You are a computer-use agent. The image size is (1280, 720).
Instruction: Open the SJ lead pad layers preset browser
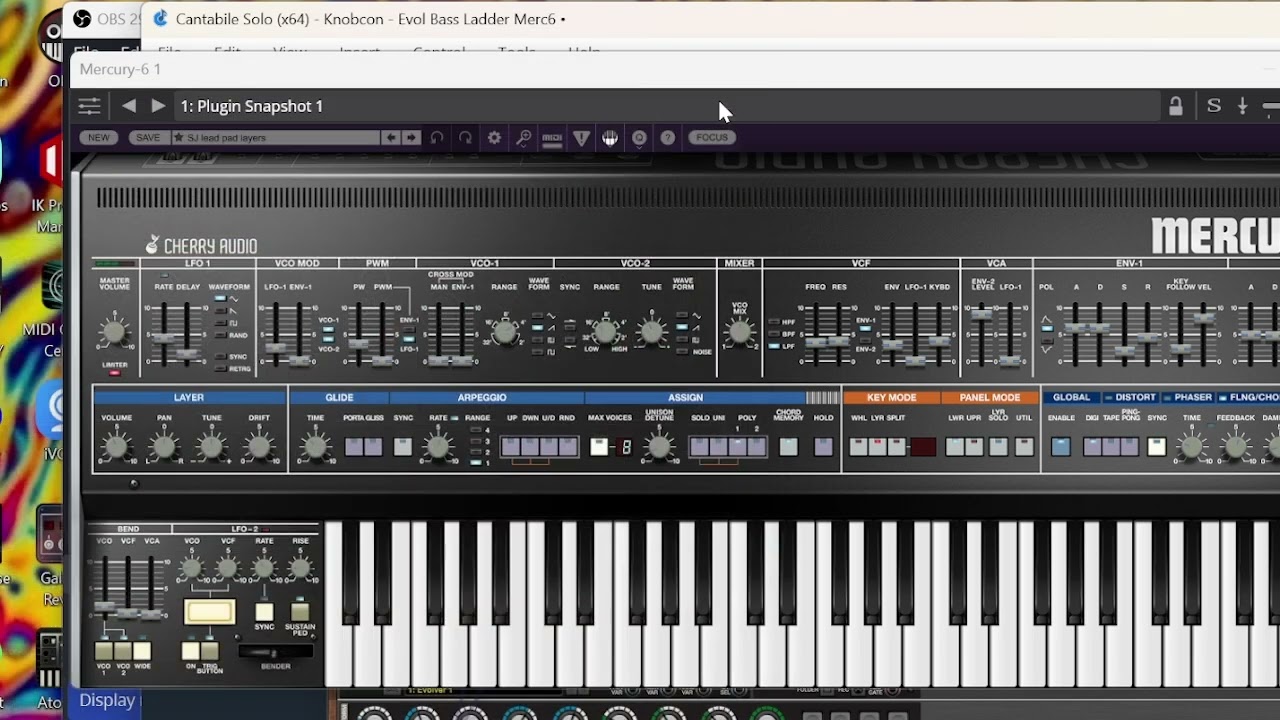(x=276, y=138)
